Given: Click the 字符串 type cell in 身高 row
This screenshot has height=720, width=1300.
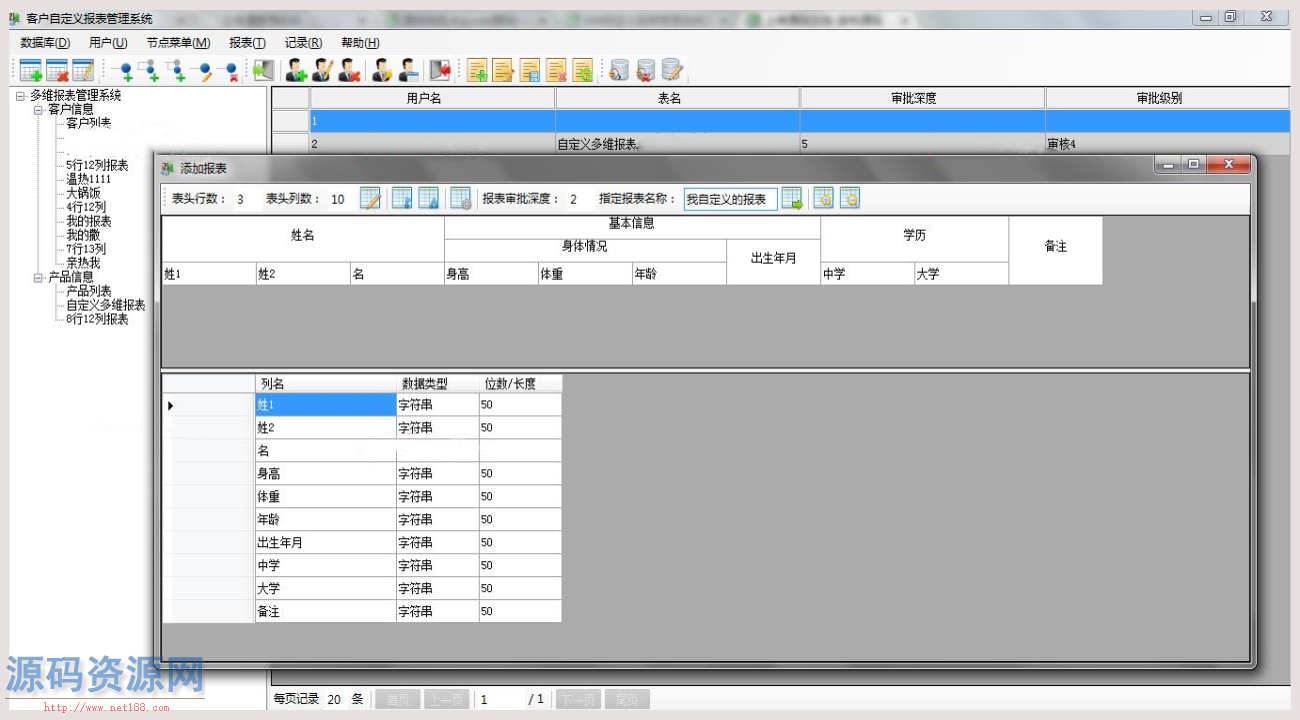Looking at the screenshot, I should point(438,474).
